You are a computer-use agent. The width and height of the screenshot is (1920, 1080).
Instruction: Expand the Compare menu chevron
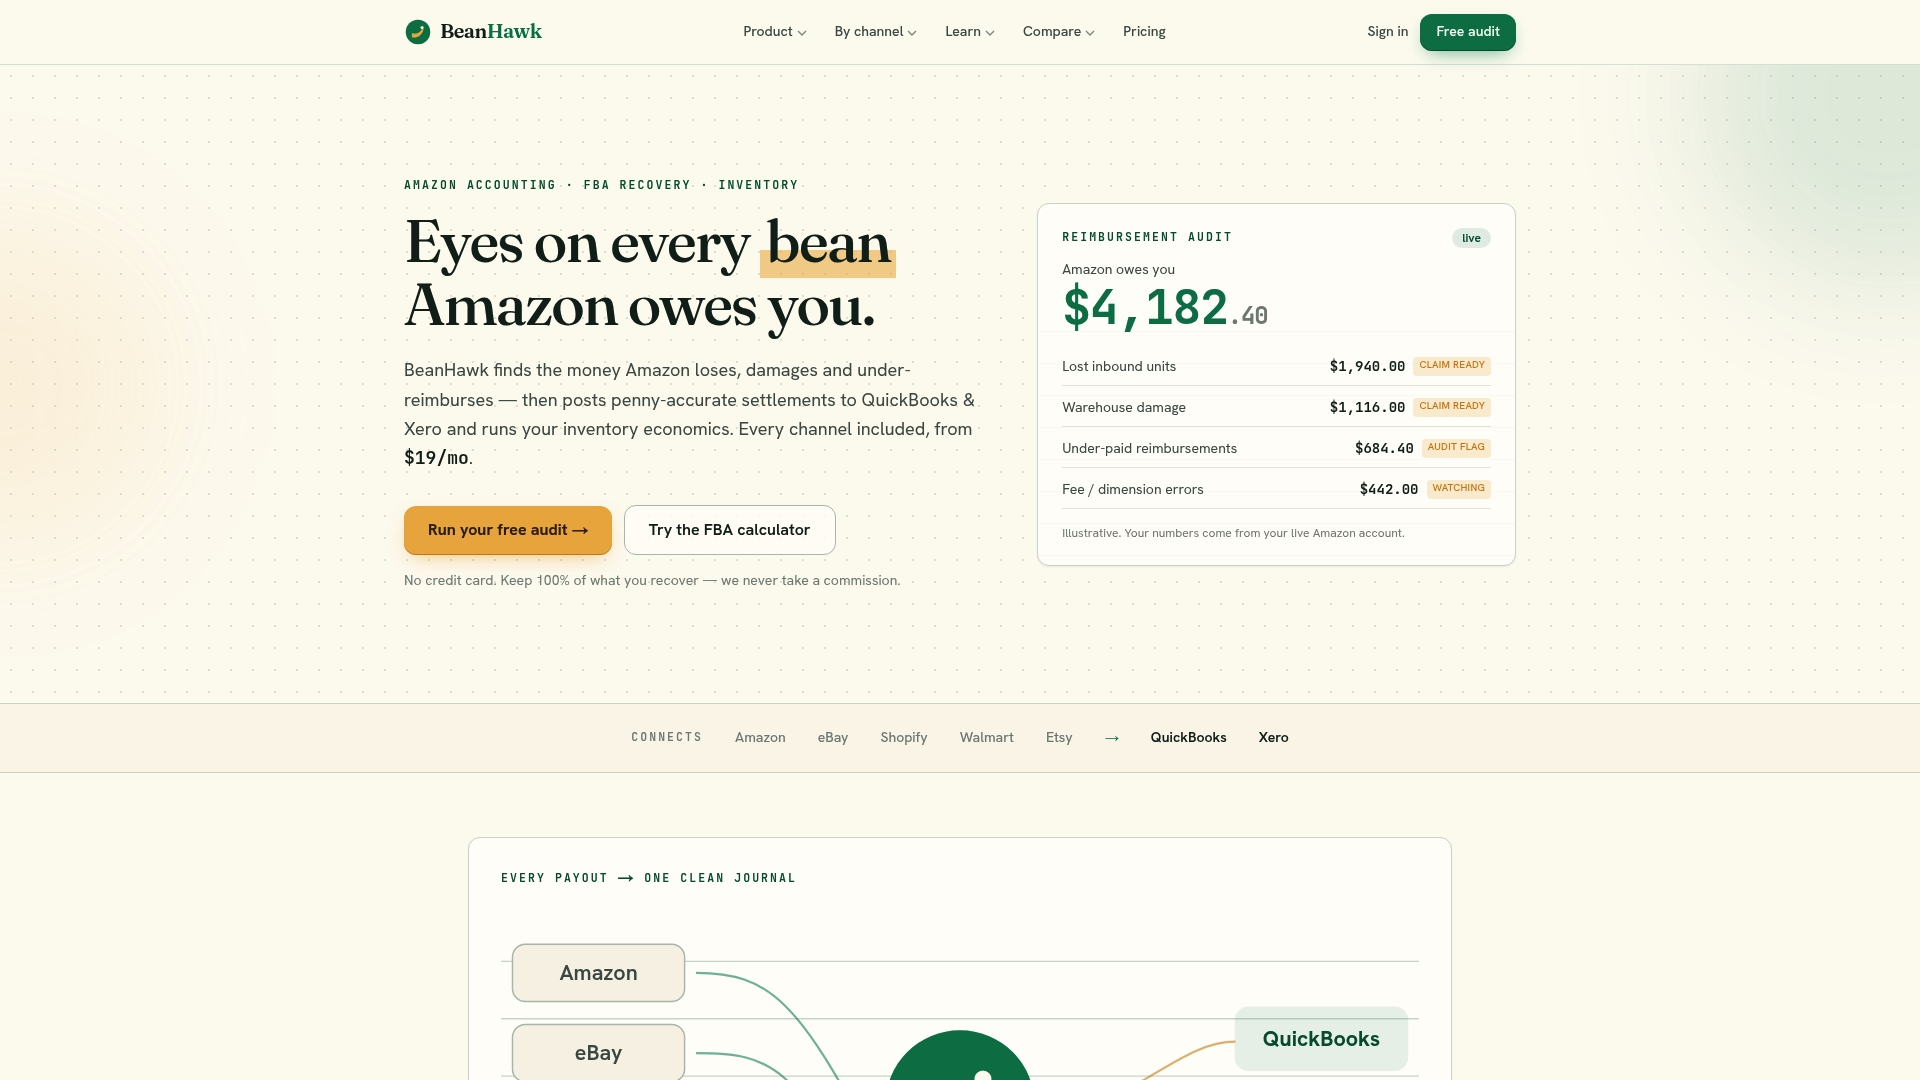coord(1090,33)
